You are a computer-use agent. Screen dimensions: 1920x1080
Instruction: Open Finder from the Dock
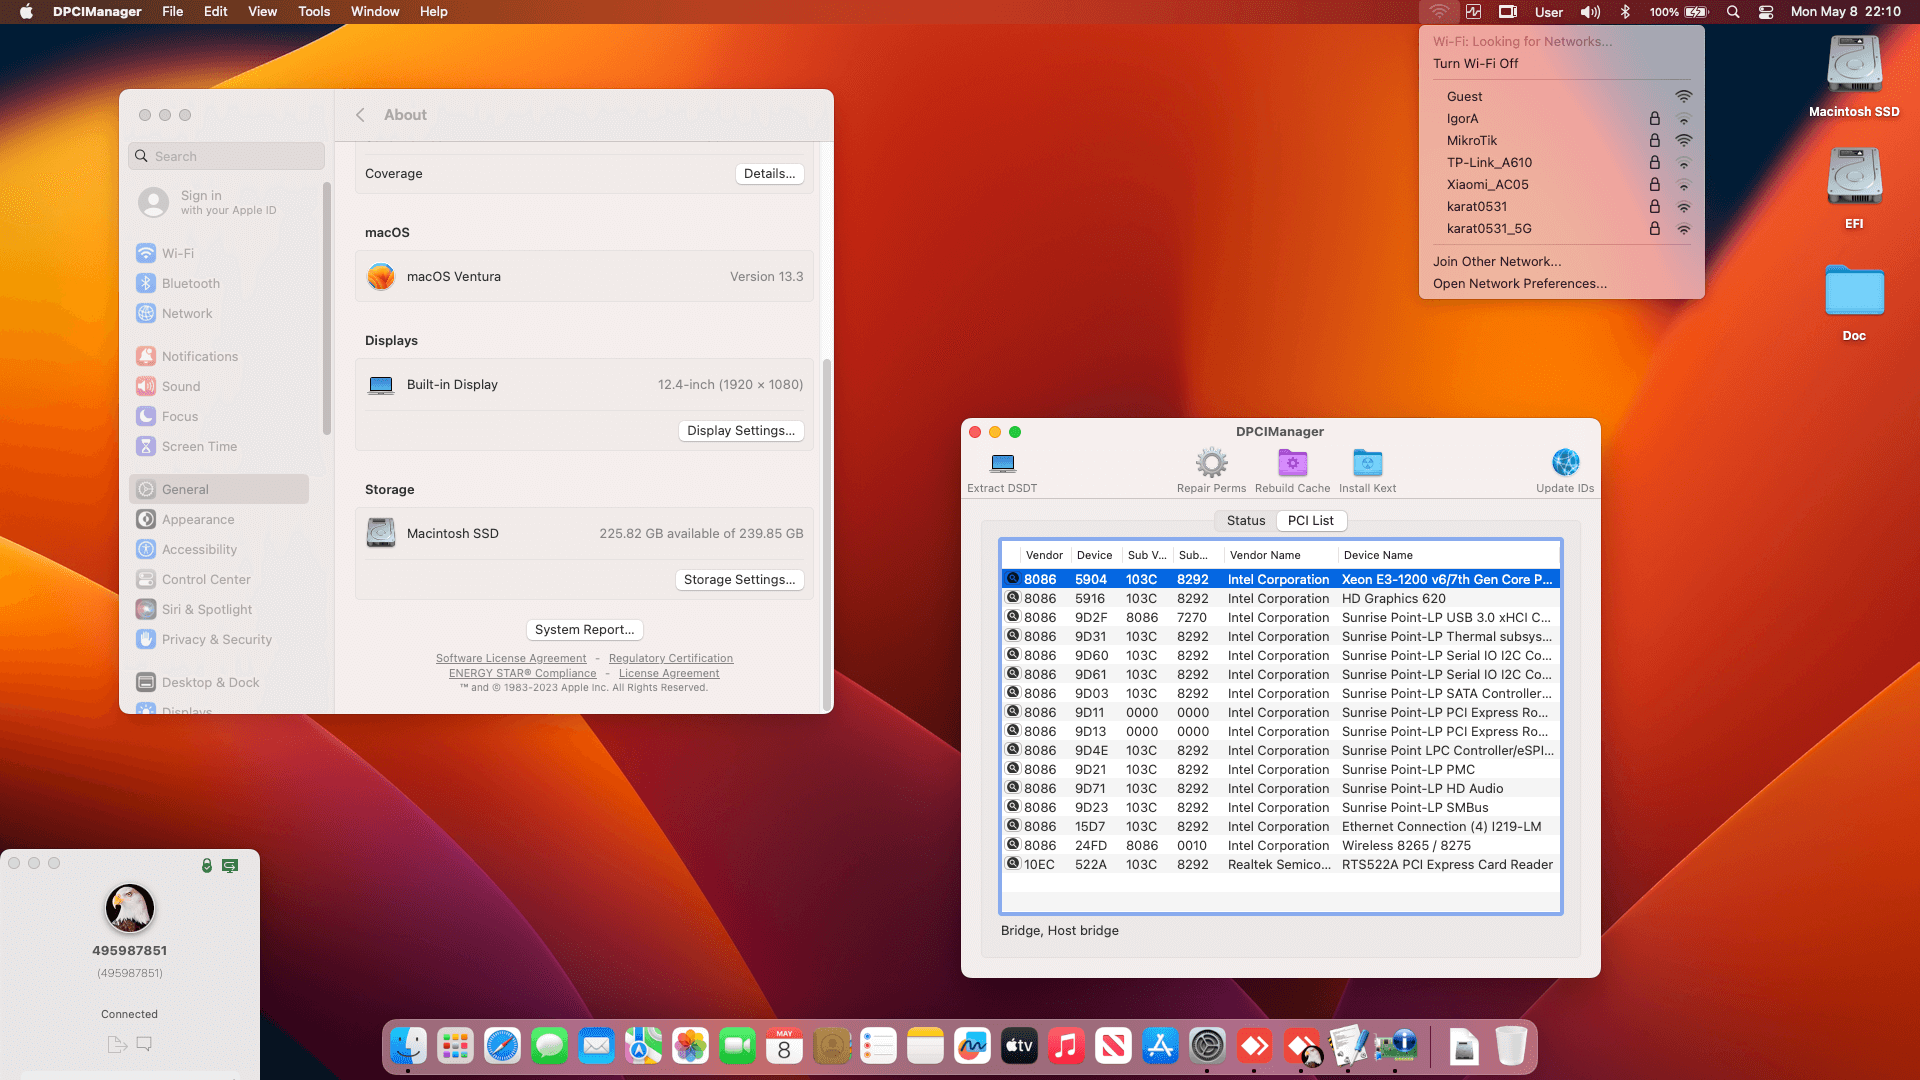(x=408, y=1047)
